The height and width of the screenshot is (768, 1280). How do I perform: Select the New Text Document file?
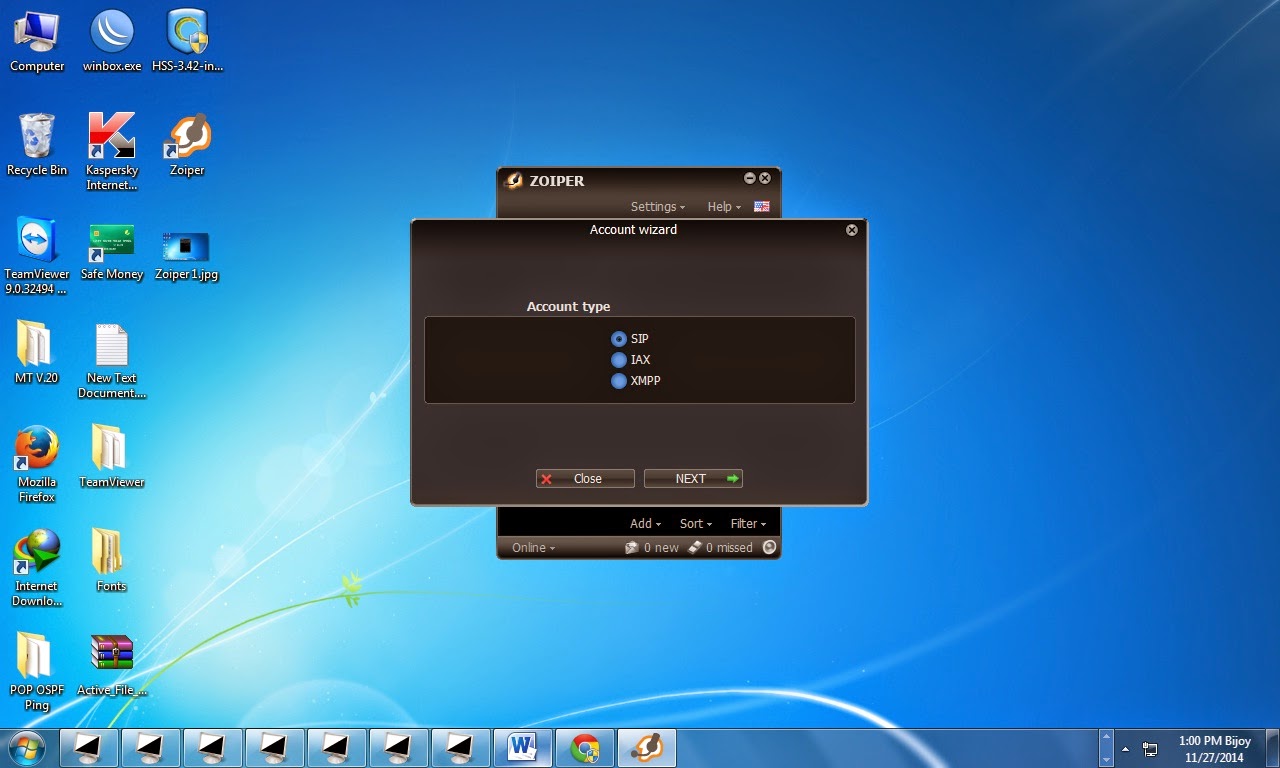click(x=112, y=360)
